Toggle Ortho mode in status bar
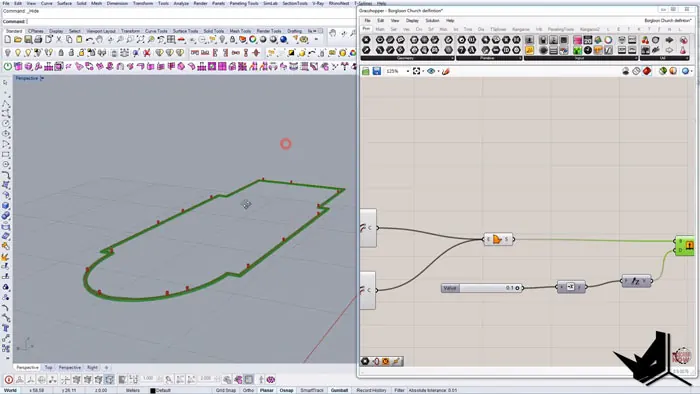The height and width of the screenshot is (394, 700). click(x=248, y=390)
